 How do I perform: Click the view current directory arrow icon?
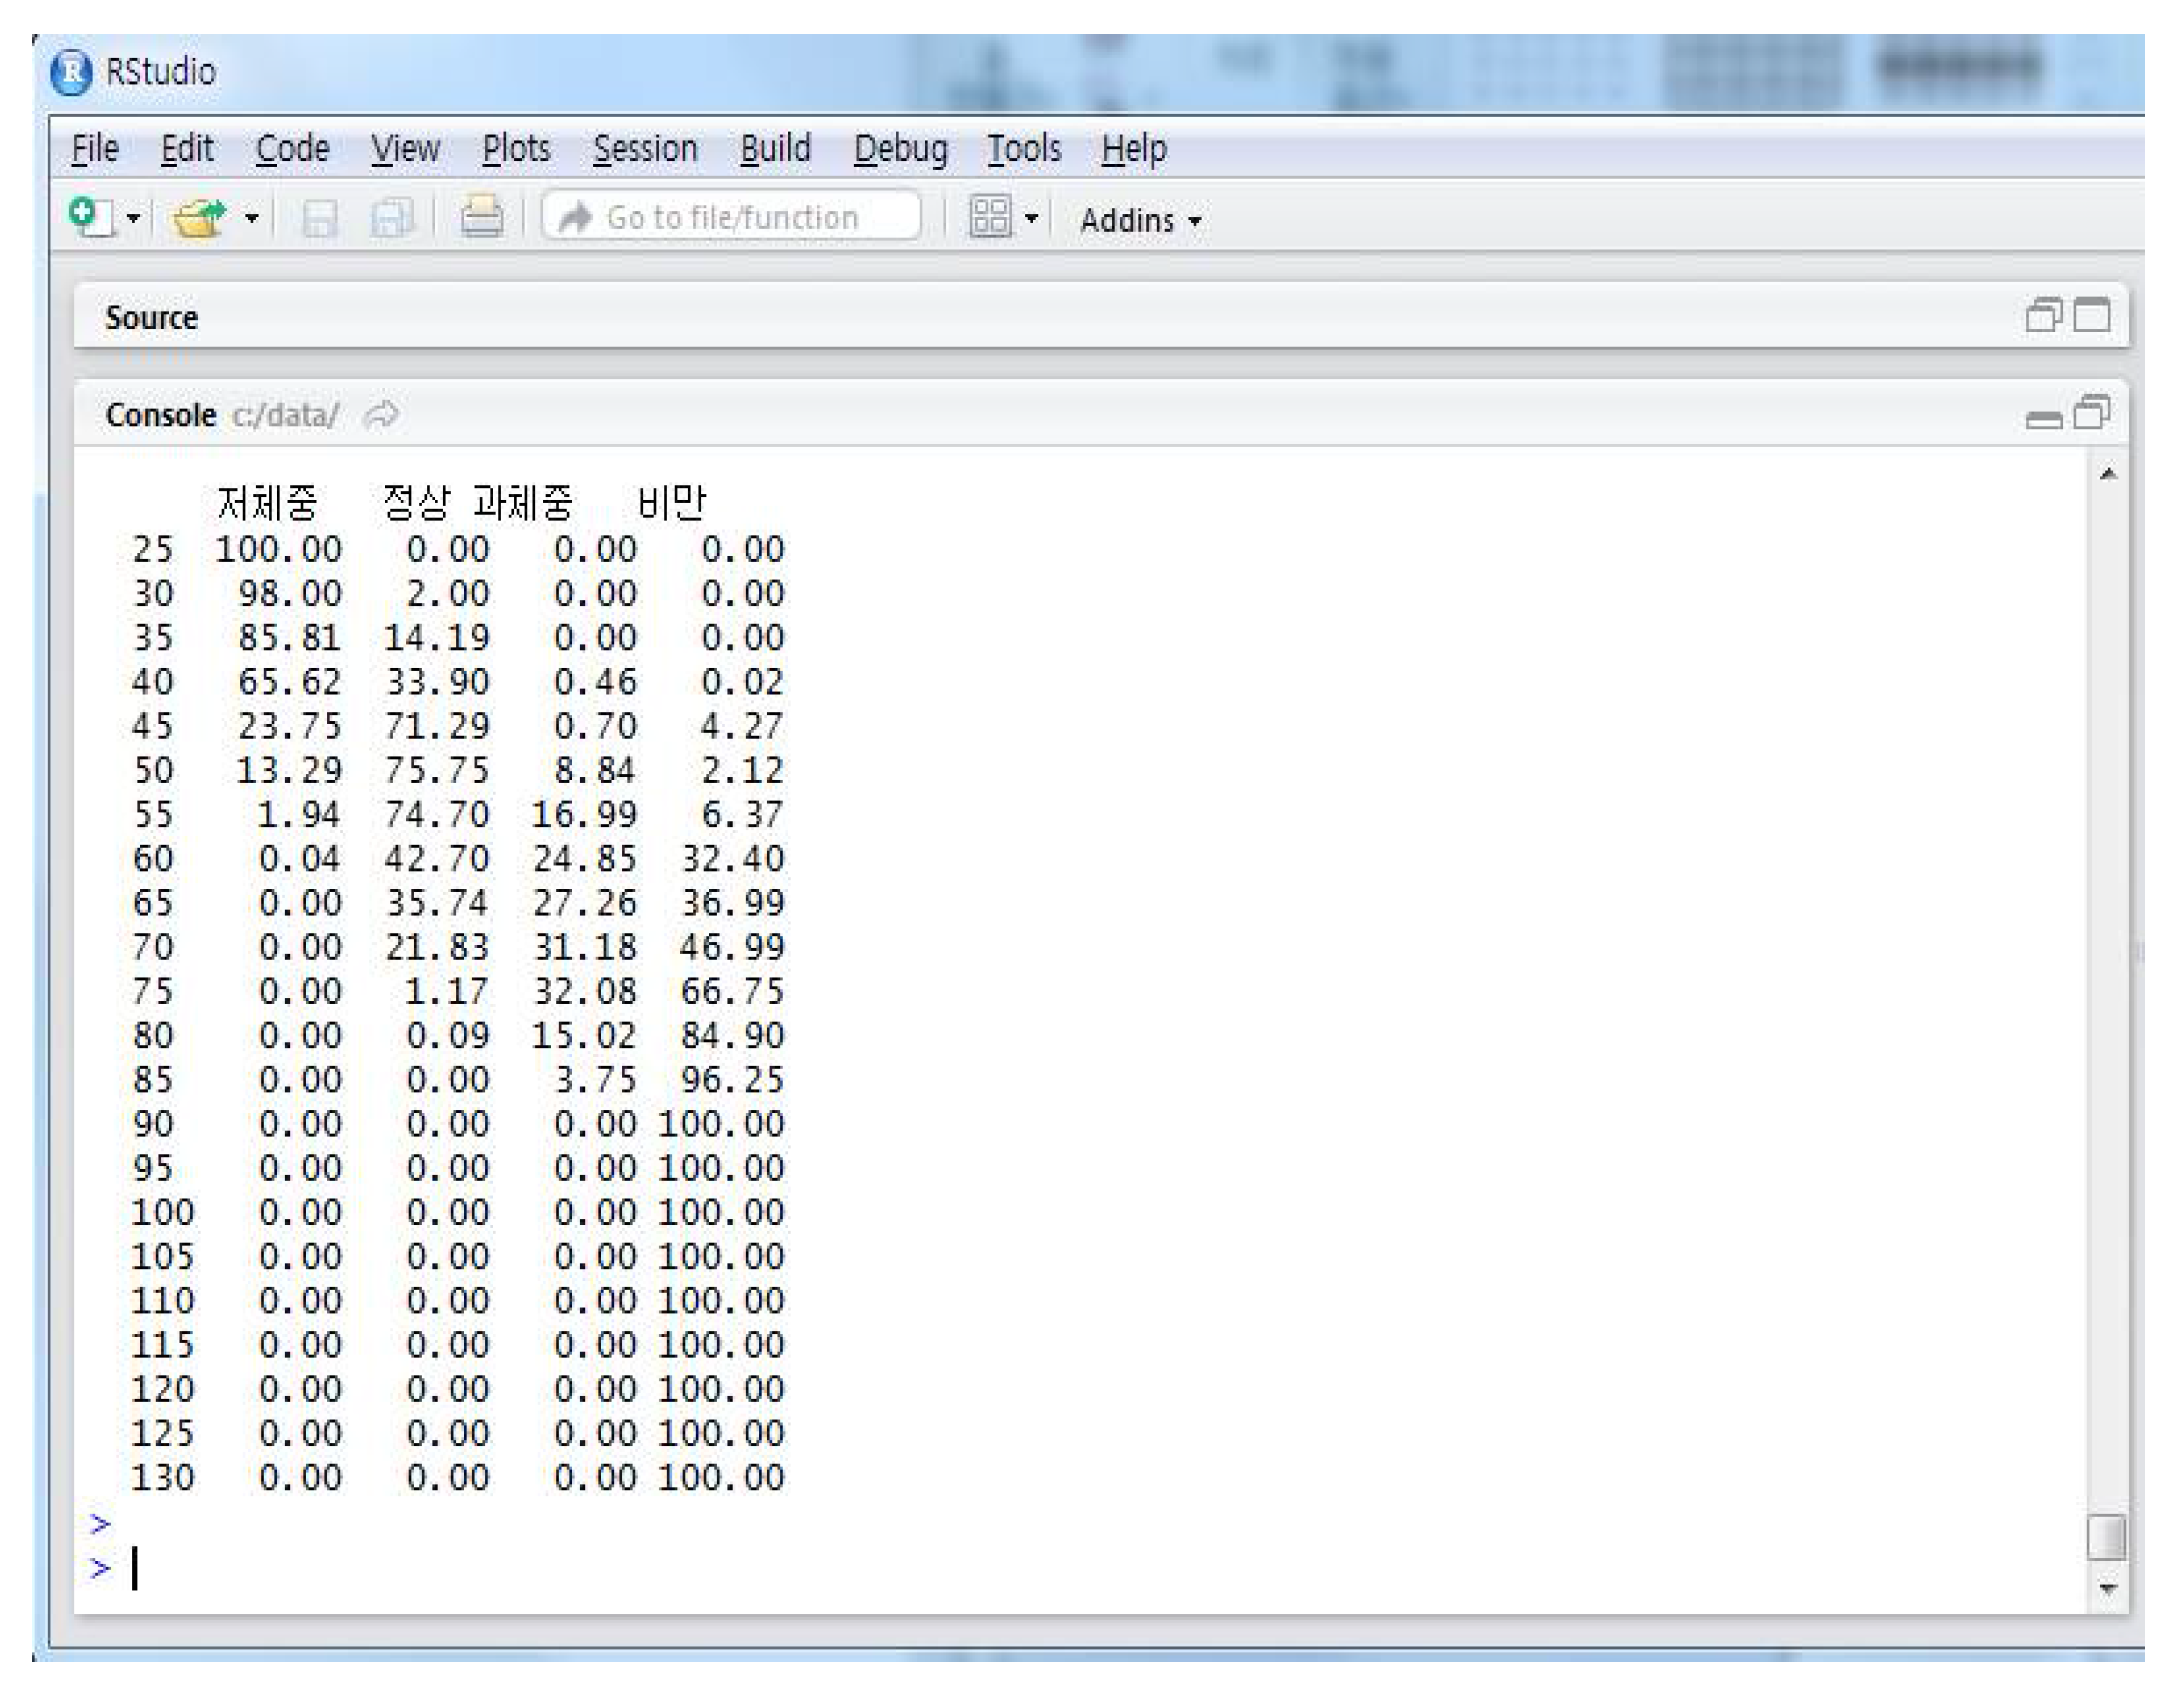pyautogui.click(x=381, y=414)
